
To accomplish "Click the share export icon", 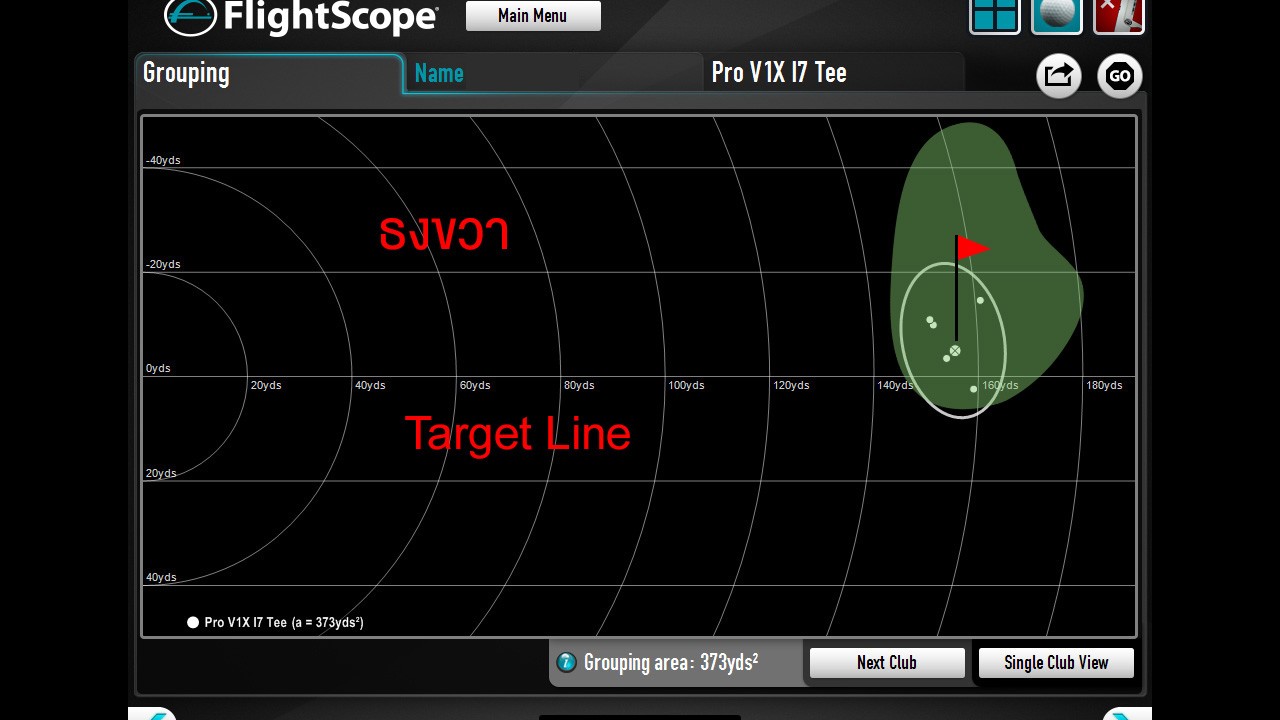I will 1059,76.
